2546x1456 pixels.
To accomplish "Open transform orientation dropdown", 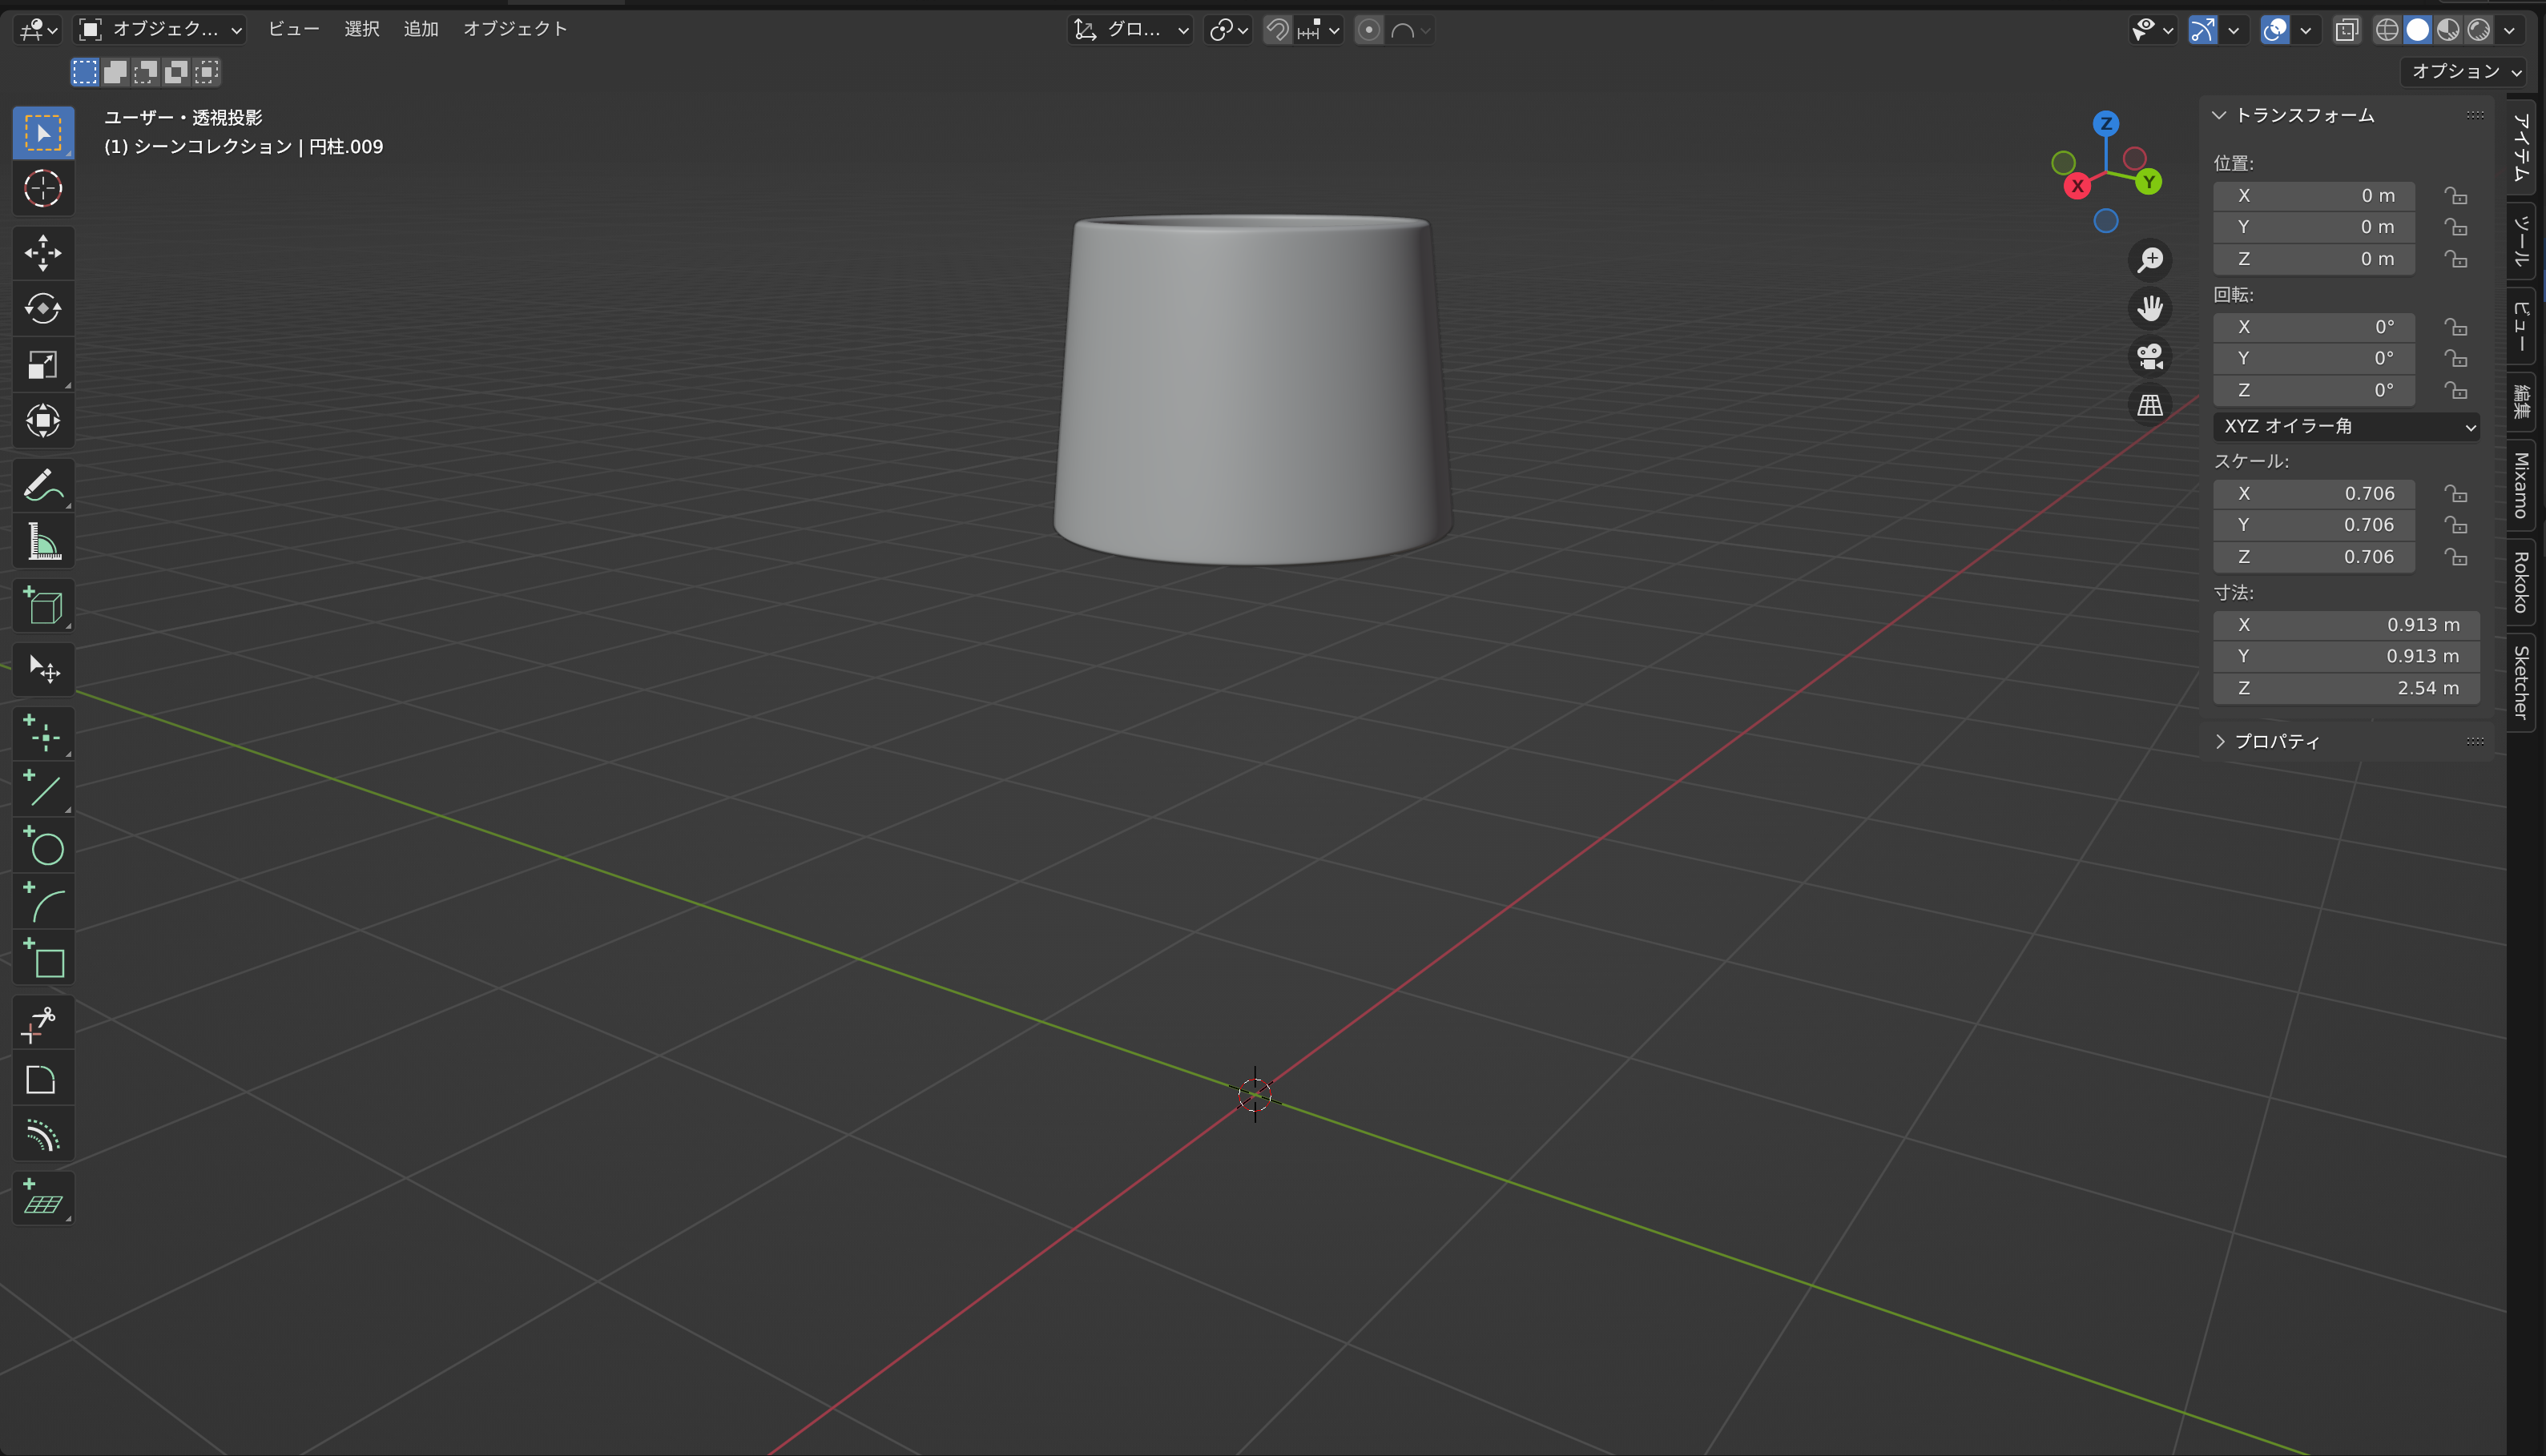I will (1132, 30).
